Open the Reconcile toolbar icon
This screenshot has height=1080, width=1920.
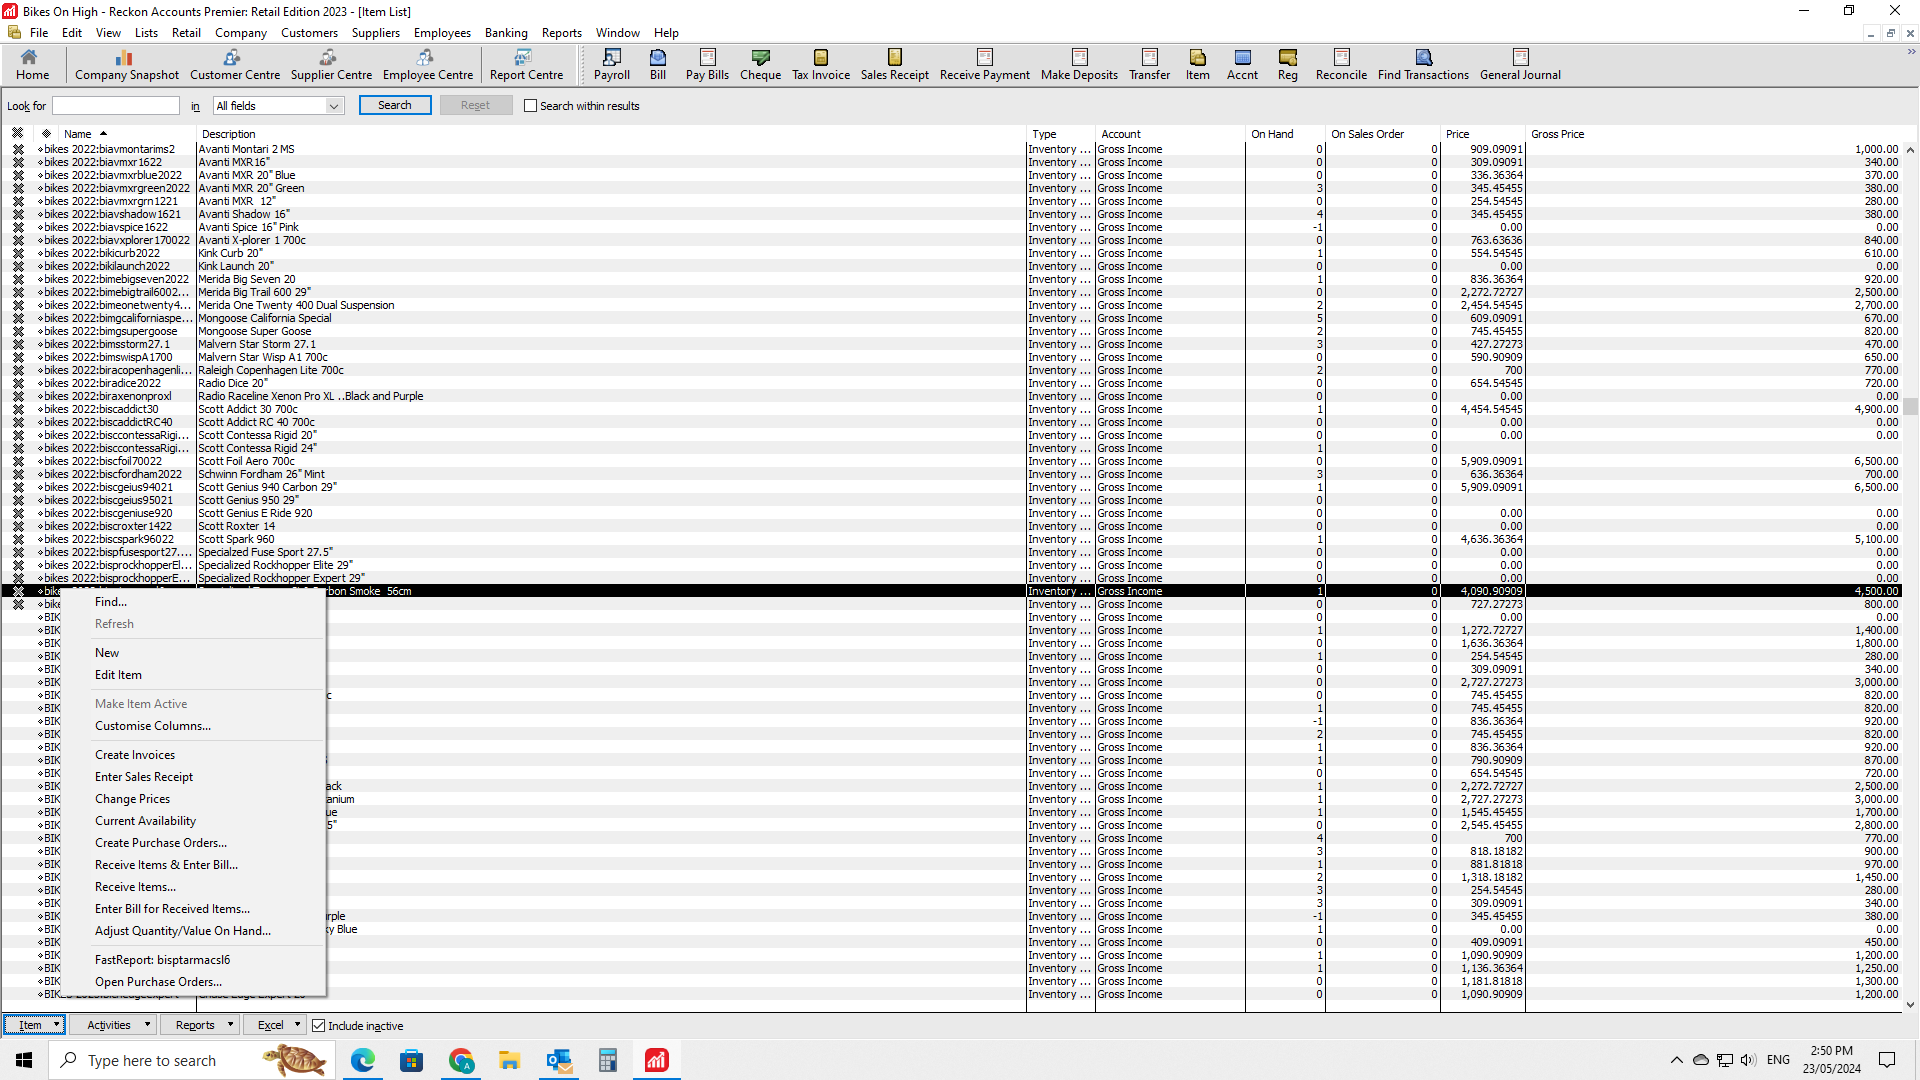click(1340, 65)
